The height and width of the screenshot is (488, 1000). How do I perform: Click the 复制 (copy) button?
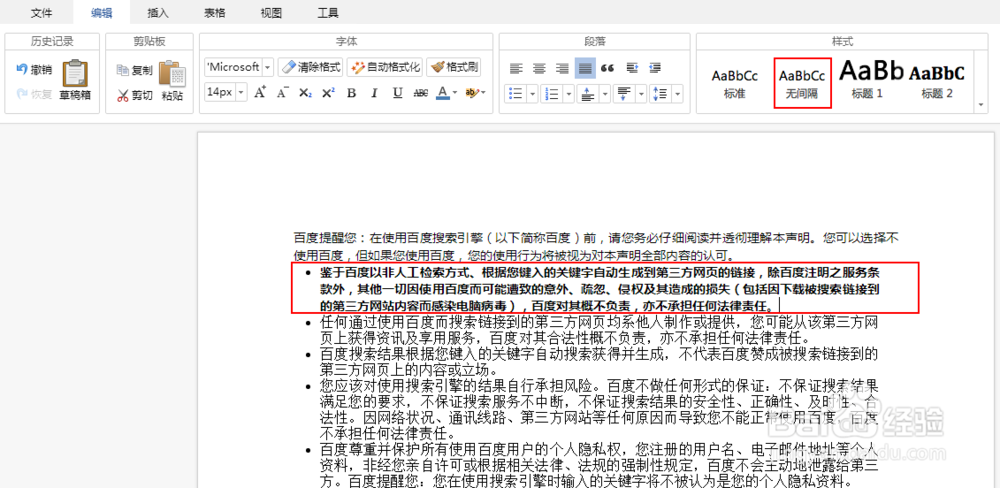click(x=135, y=70)
